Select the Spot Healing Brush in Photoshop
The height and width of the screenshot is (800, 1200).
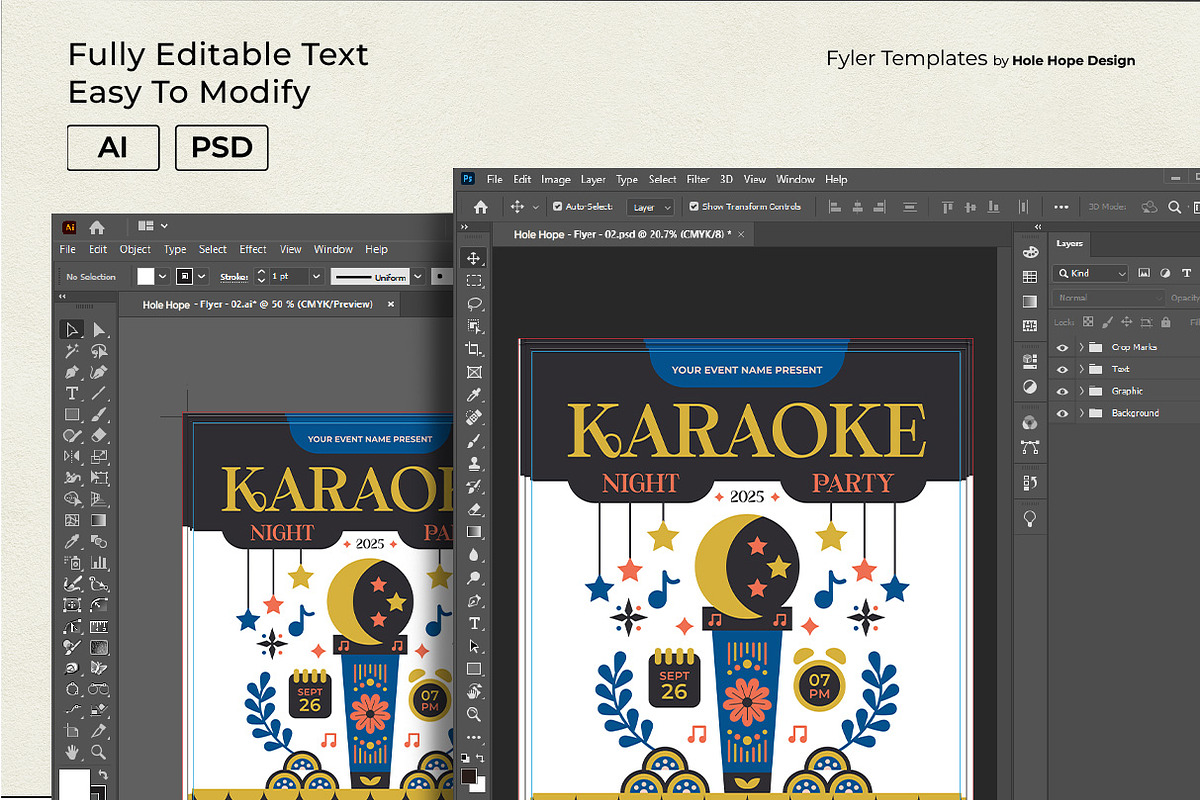[474, 417]
